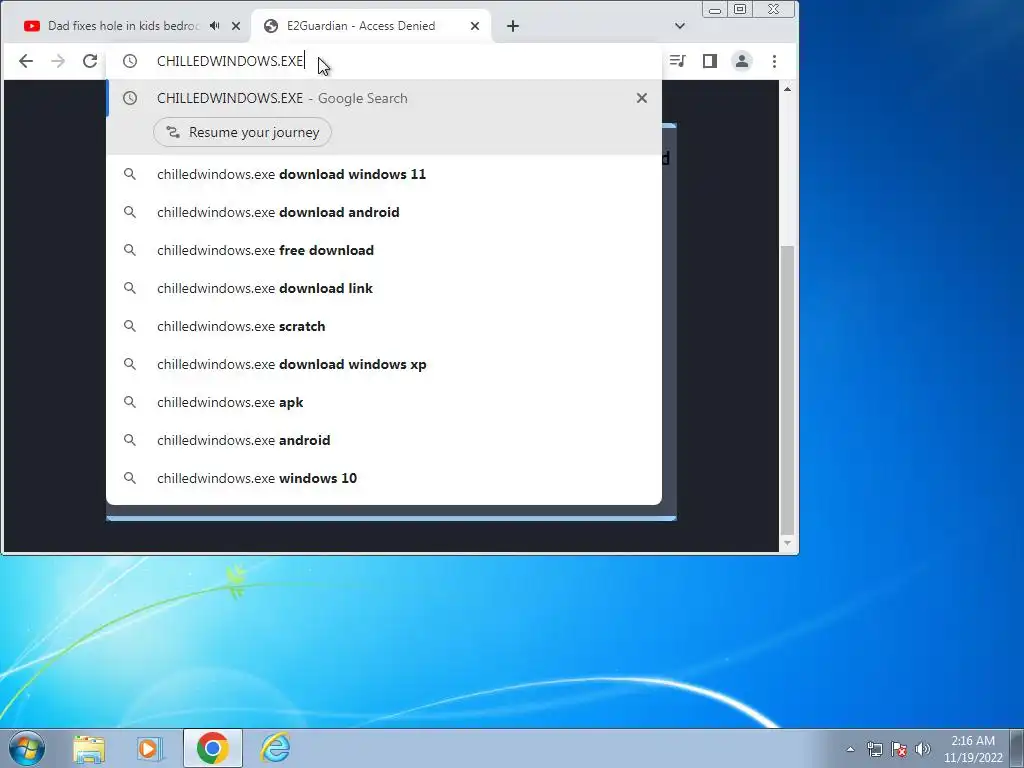Choose suggestion 'download android'
Viewport: 1024px width, 768px height.
coord(384,212)
